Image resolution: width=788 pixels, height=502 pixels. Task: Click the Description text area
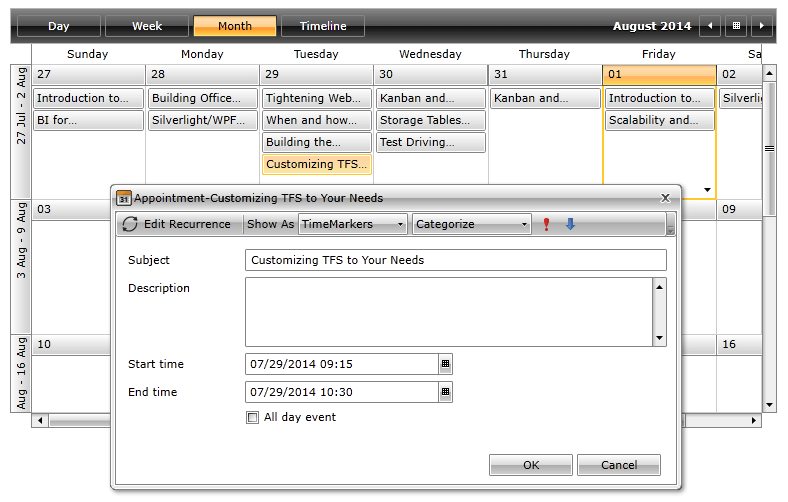[x=449, y=312]
